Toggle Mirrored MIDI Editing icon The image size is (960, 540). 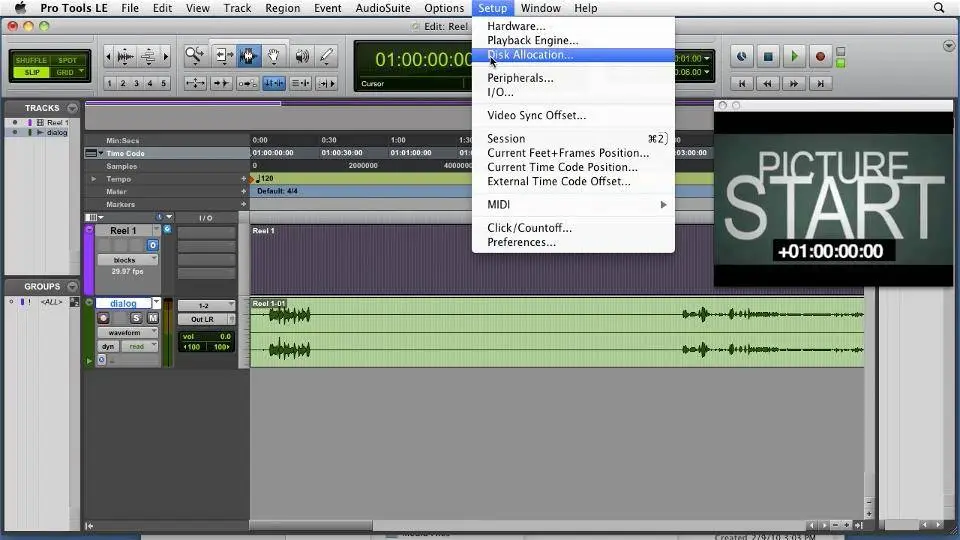(247, 83)
